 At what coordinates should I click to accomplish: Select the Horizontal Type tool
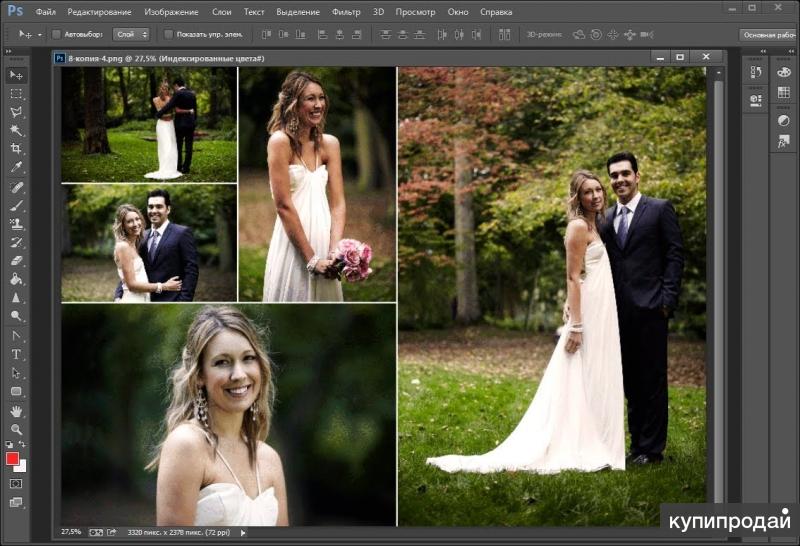point(16,354)
